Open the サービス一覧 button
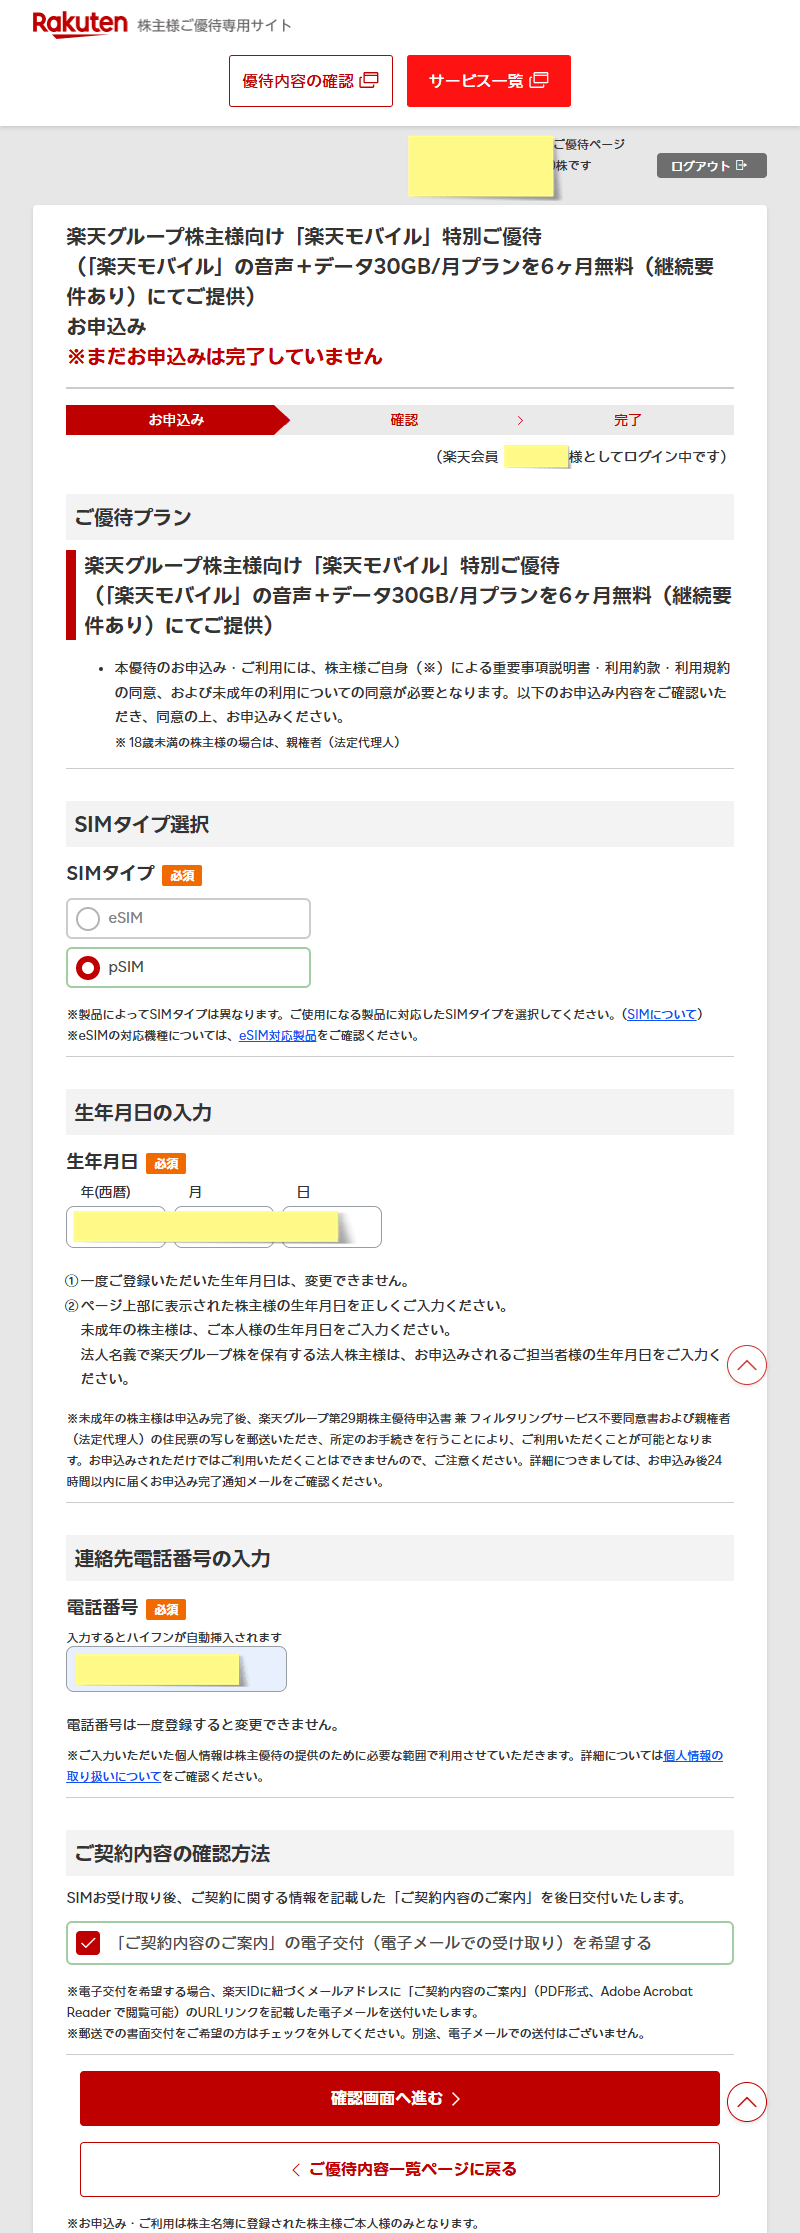Image resolution: width=800 pixels, height=2233 pixels. pyautogui.click(x=489, y=81)
